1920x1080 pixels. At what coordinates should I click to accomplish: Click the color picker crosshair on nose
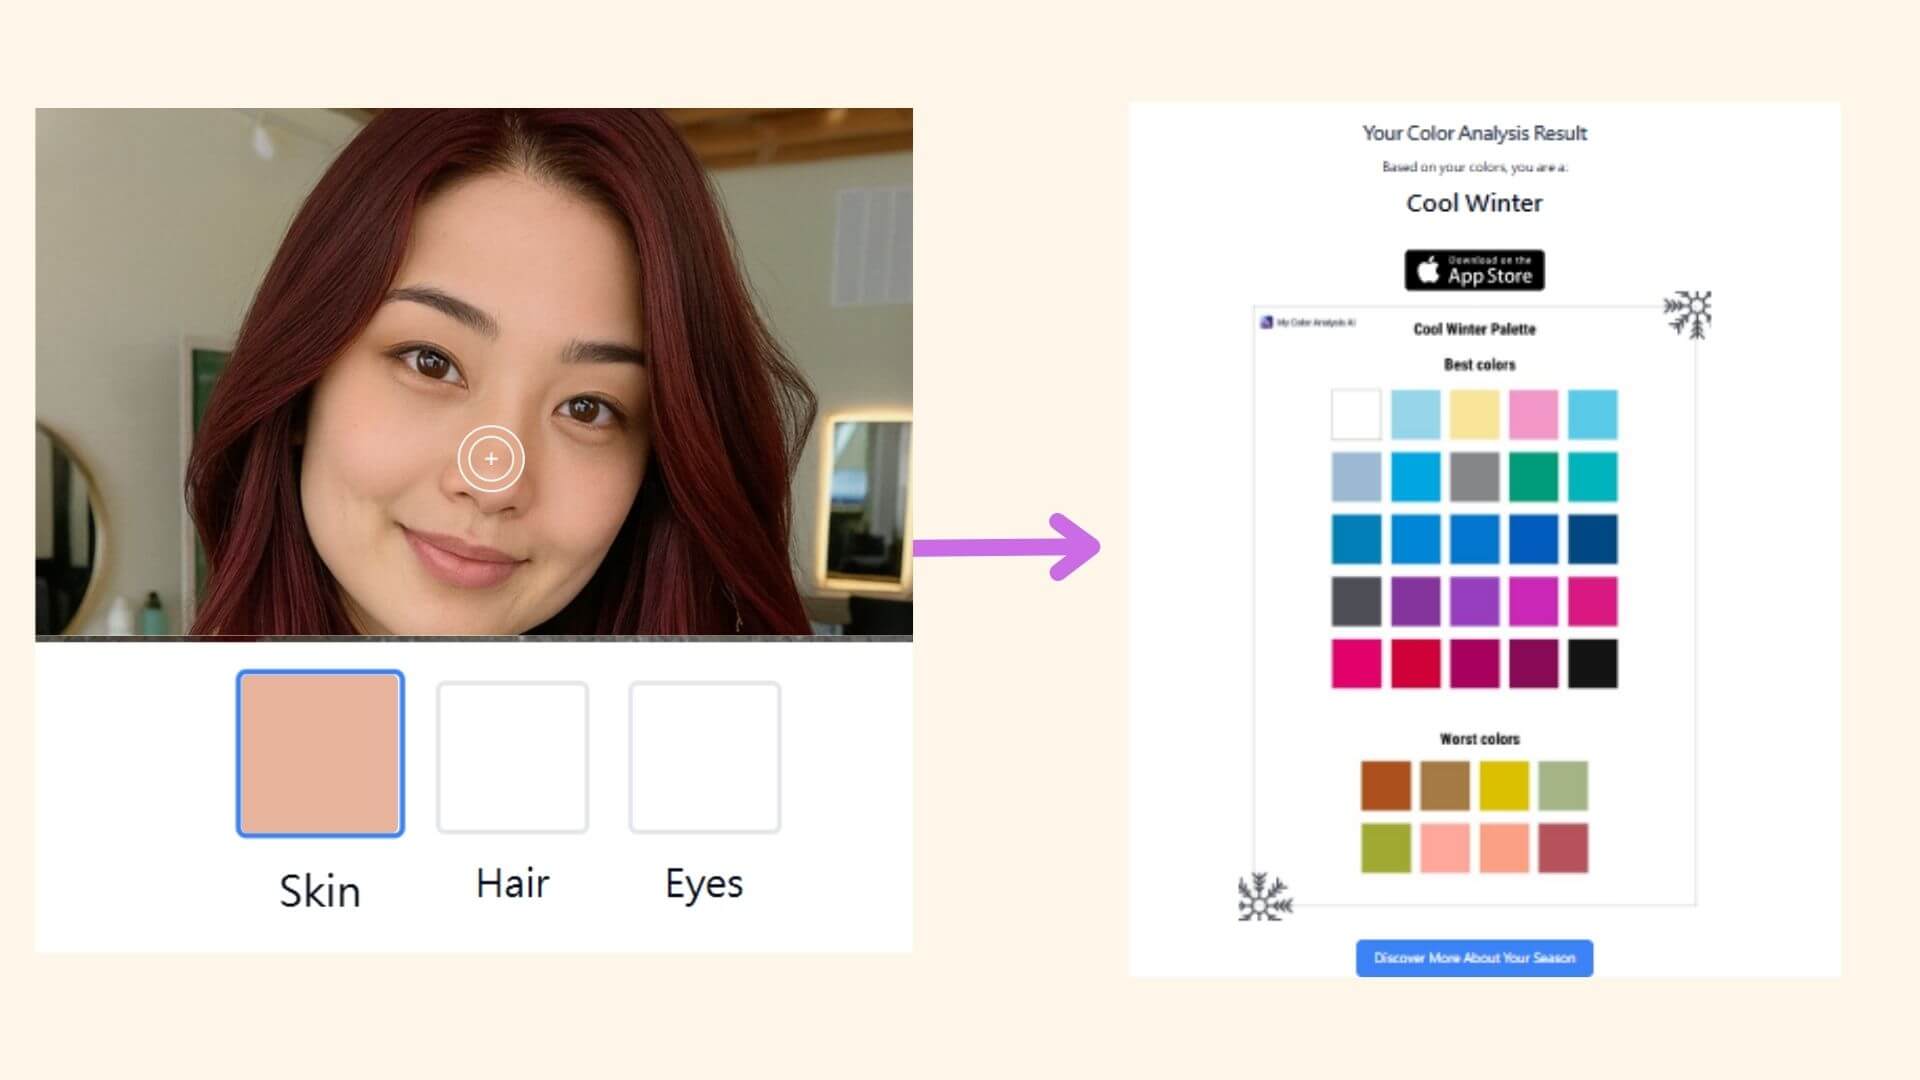coord(491,459)
